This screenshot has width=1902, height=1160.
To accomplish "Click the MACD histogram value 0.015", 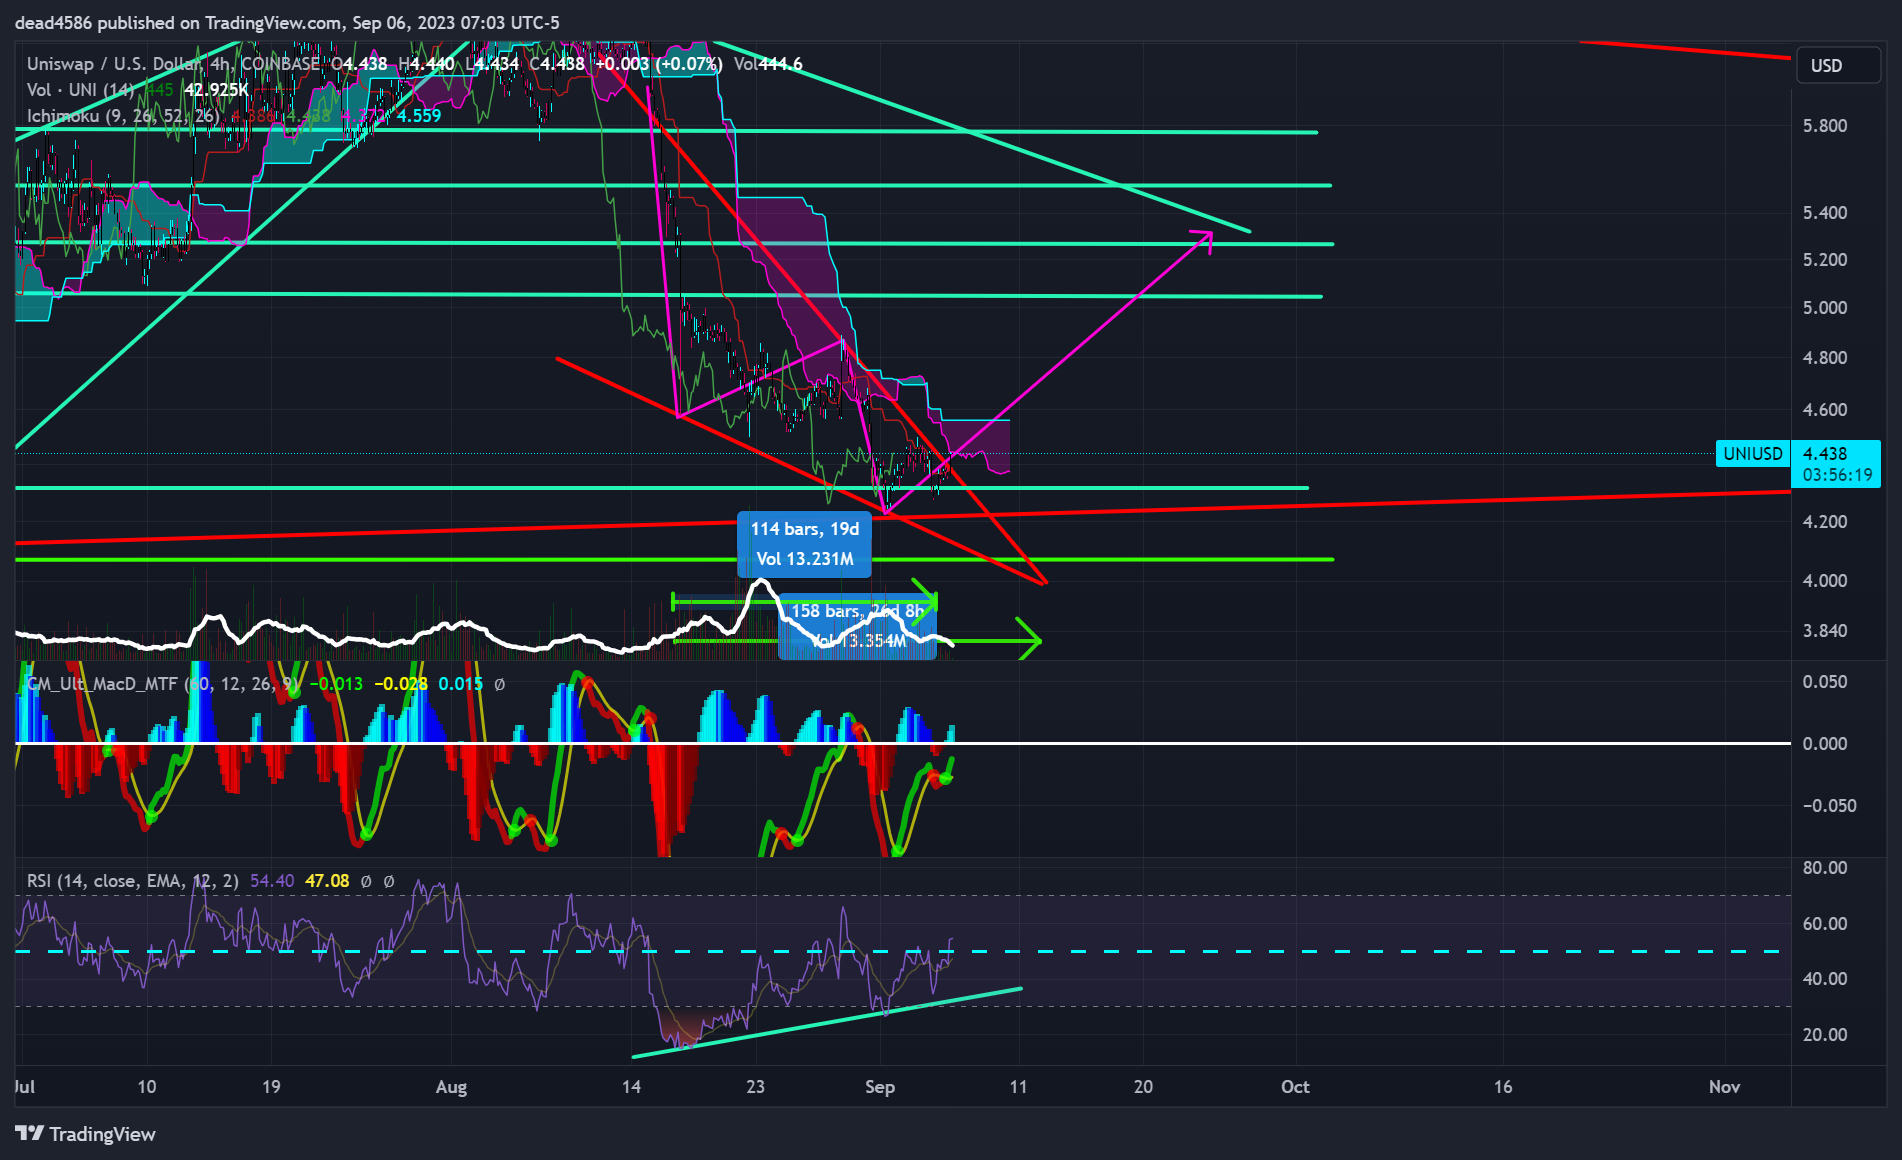I will (460, 683).
